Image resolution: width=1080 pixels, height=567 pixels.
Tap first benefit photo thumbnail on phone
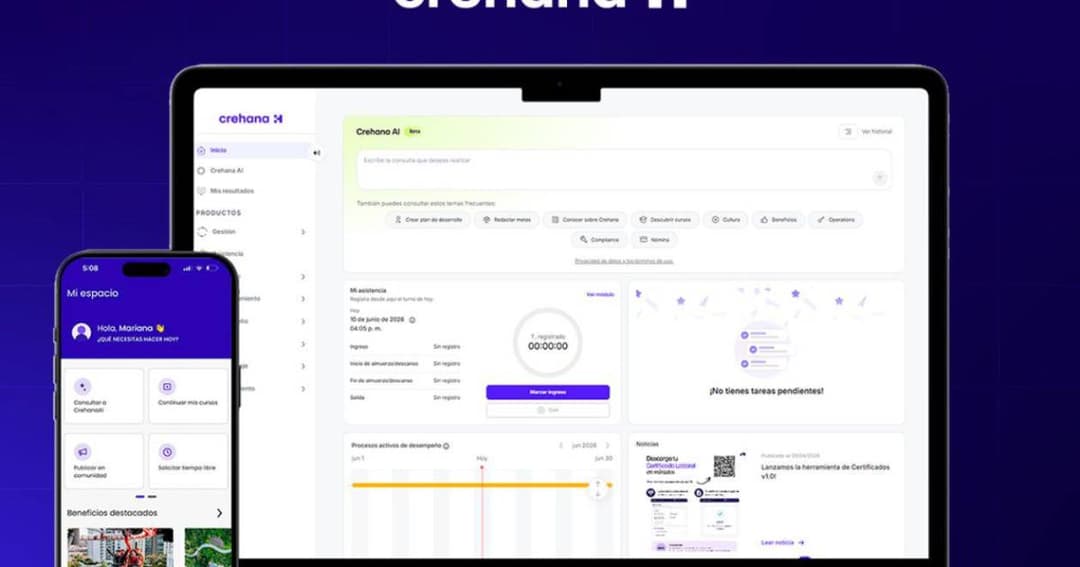point(121,548)
